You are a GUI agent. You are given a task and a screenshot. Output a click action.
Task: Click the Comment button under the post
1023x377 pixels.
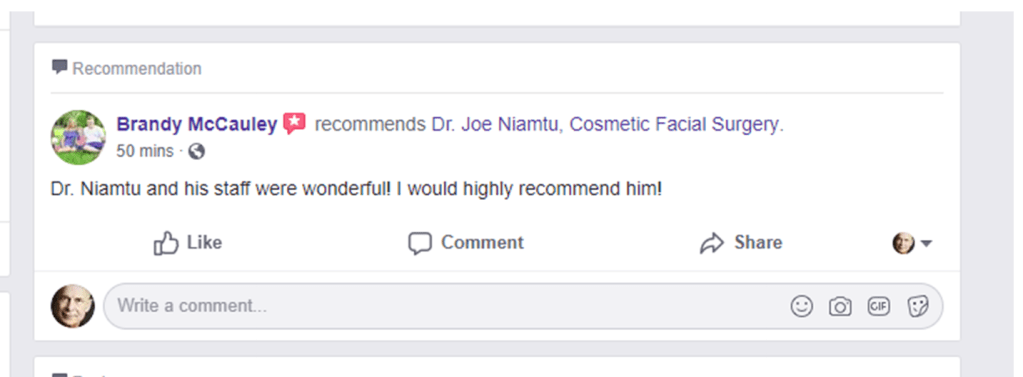pos(466,243)
